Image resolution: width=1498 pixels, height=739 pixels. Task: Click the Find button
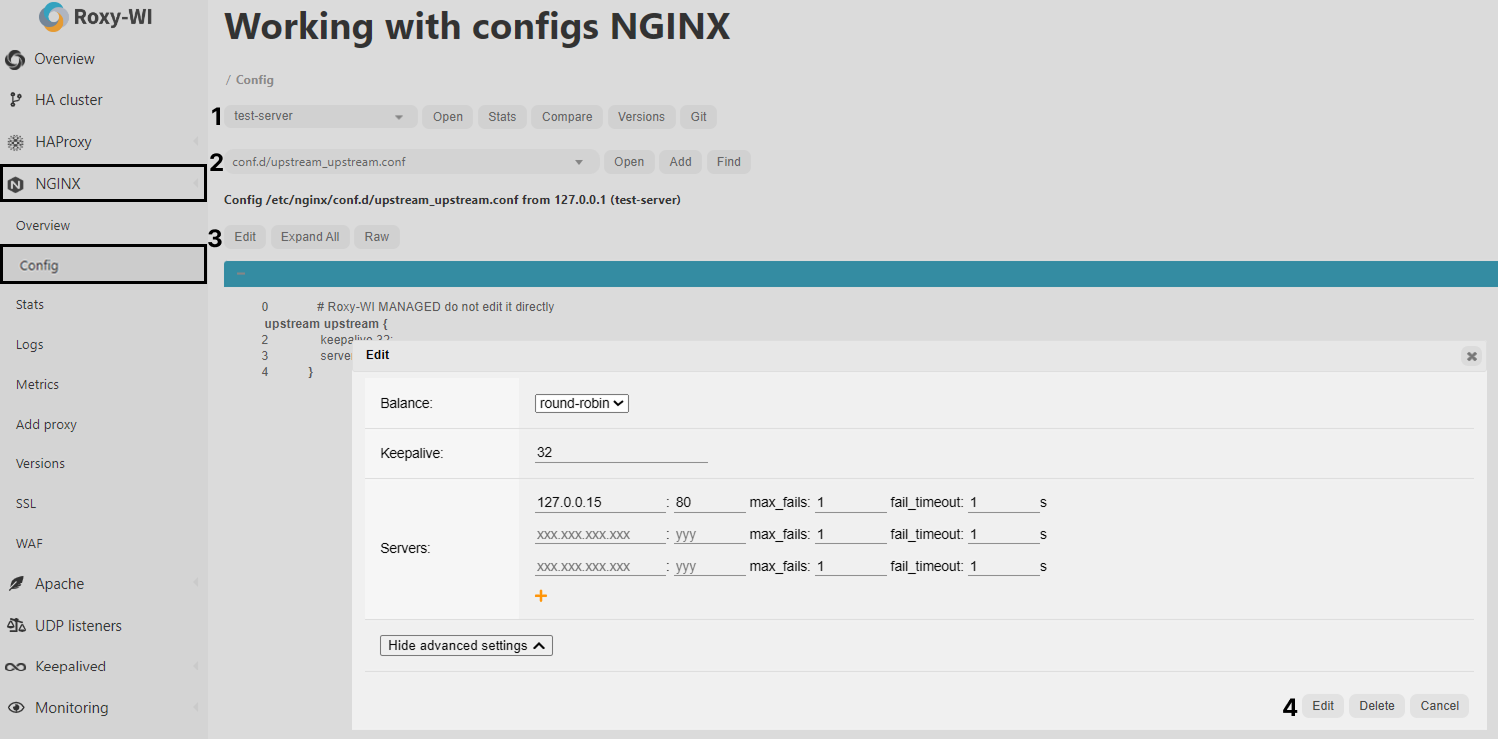pos(729,162)
